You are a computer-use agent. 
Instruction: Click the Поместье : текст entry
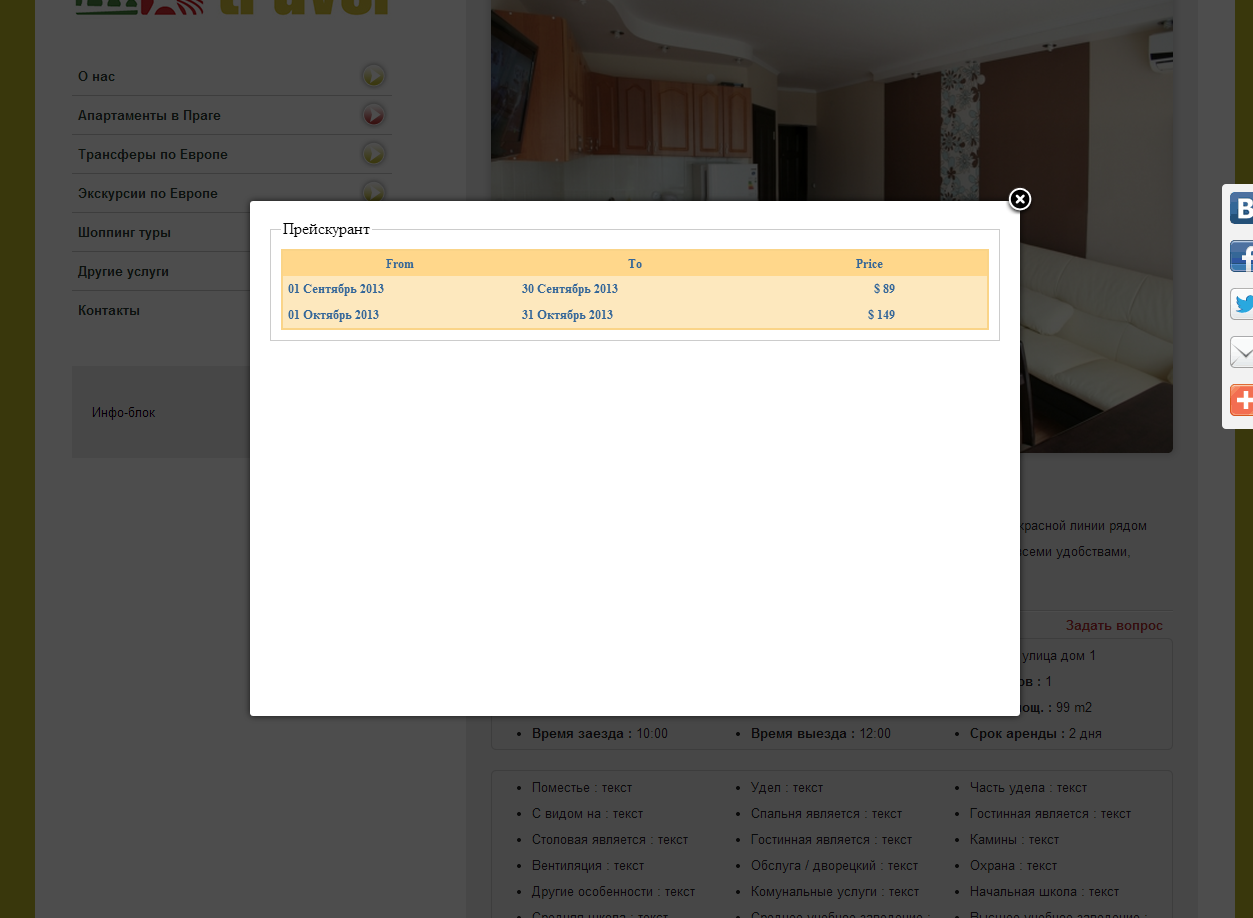coord(582,787)
